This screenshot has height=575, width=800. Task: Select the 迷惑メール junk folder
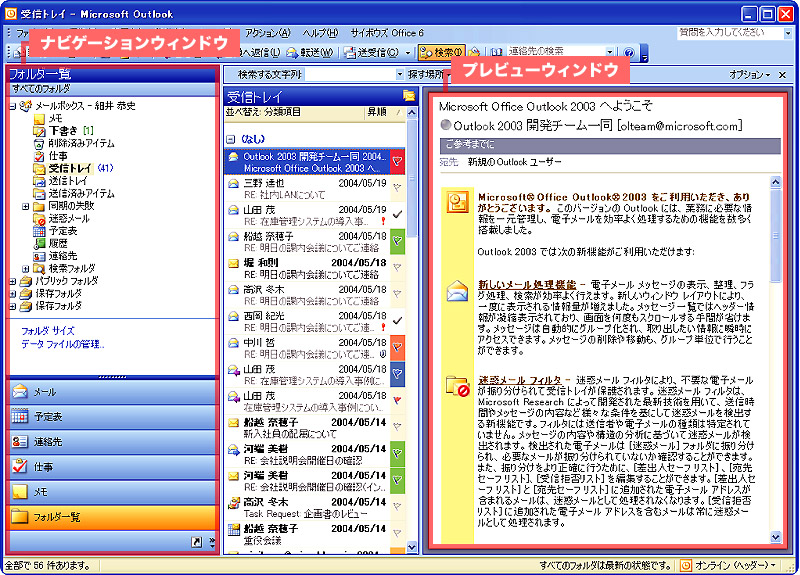tap(69, 218)
